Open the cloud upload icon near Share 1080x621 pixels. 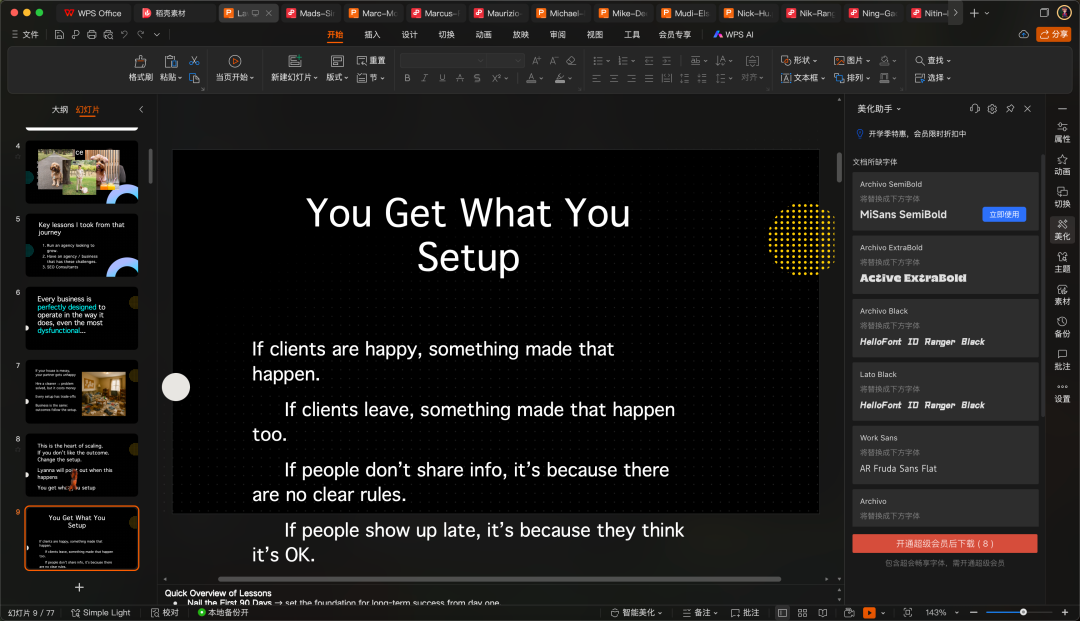point(1024,34)
